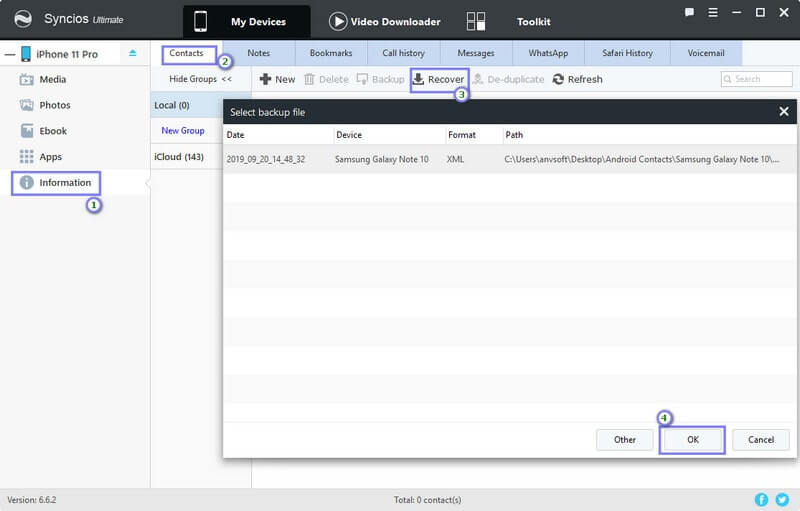Select the Local (0) group
This screenshot has width=800, height=511.
coord(186,105)
